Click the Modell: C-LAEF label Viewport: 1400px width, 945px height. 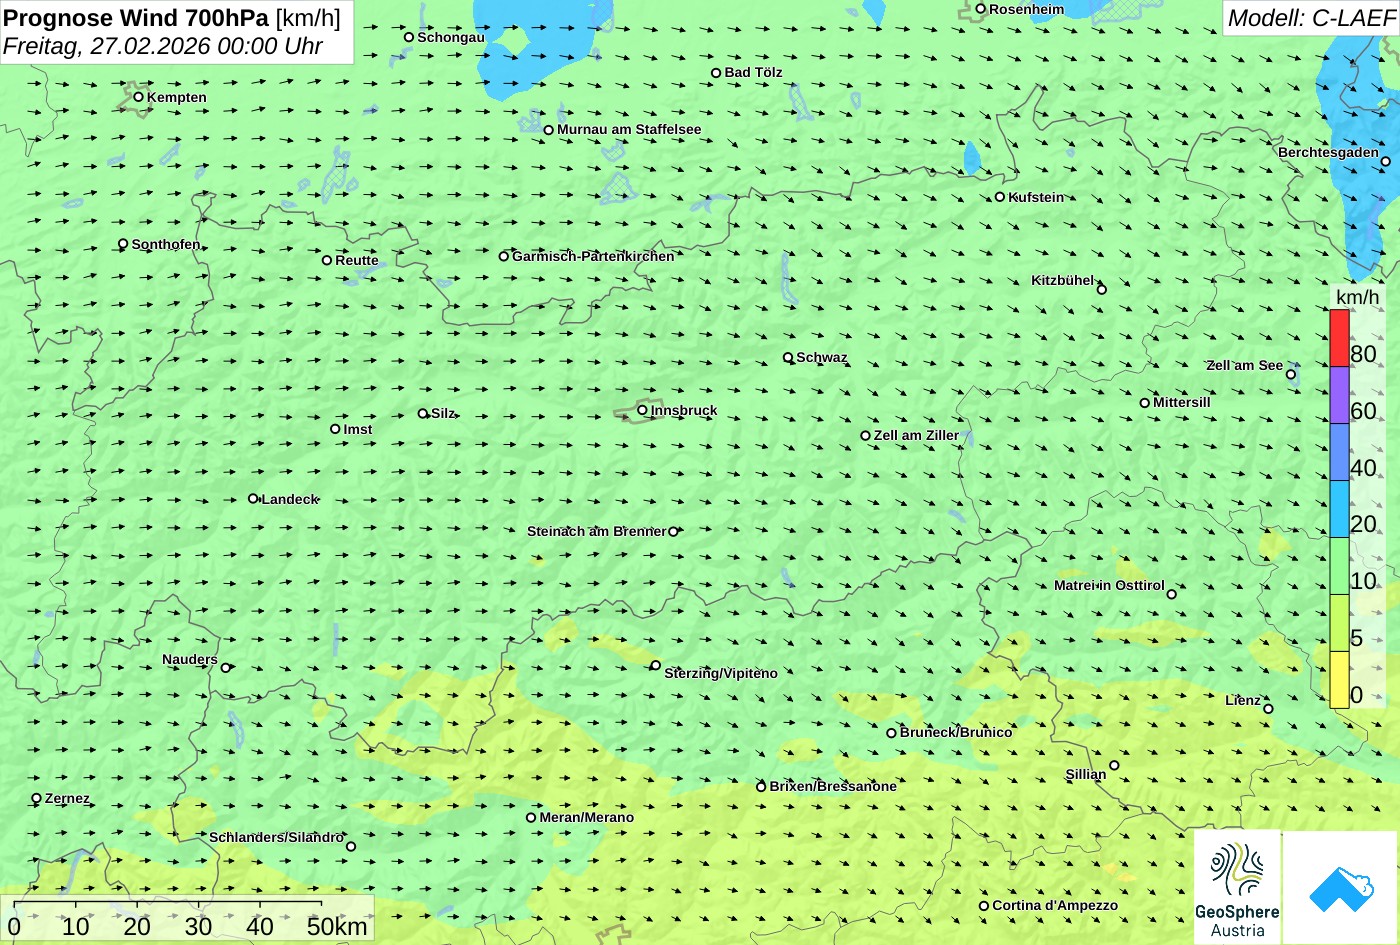pyautogui.click(x=1310, y=18)
